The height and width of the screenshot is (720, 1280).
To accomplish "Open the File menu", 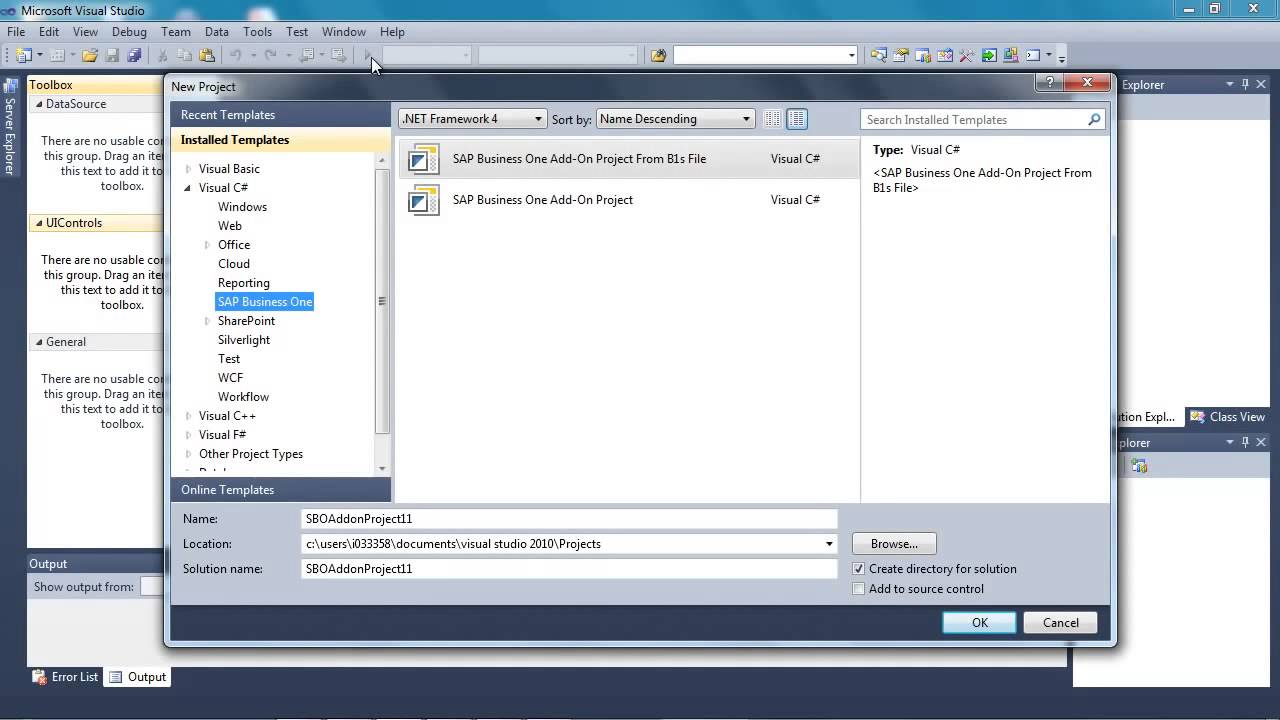I will coord(16,32).
